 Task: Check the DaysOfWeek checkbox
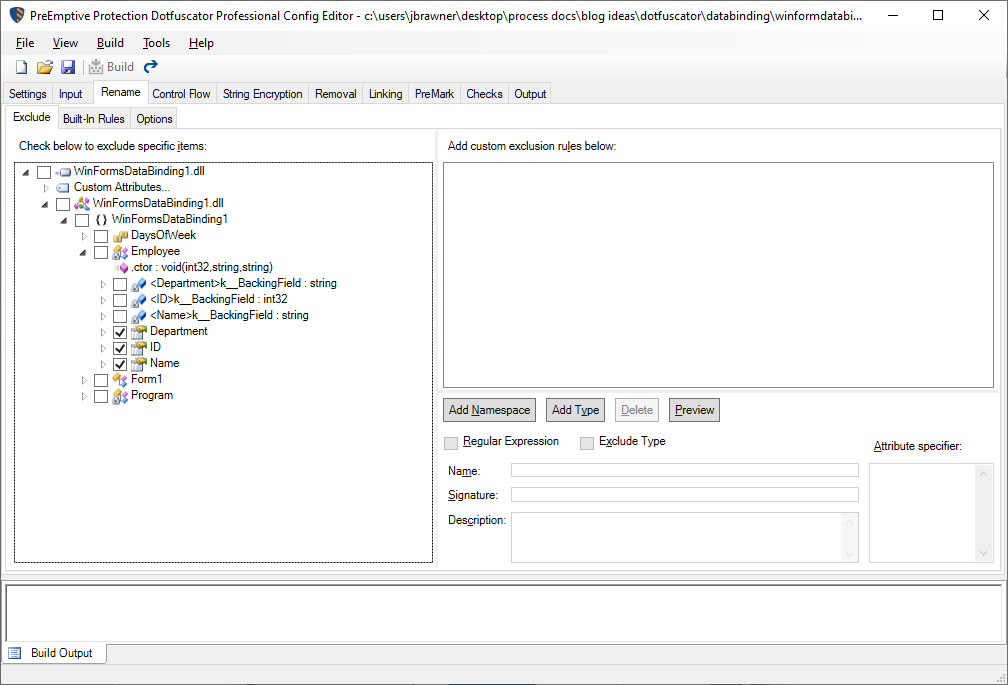pos(101,236)
